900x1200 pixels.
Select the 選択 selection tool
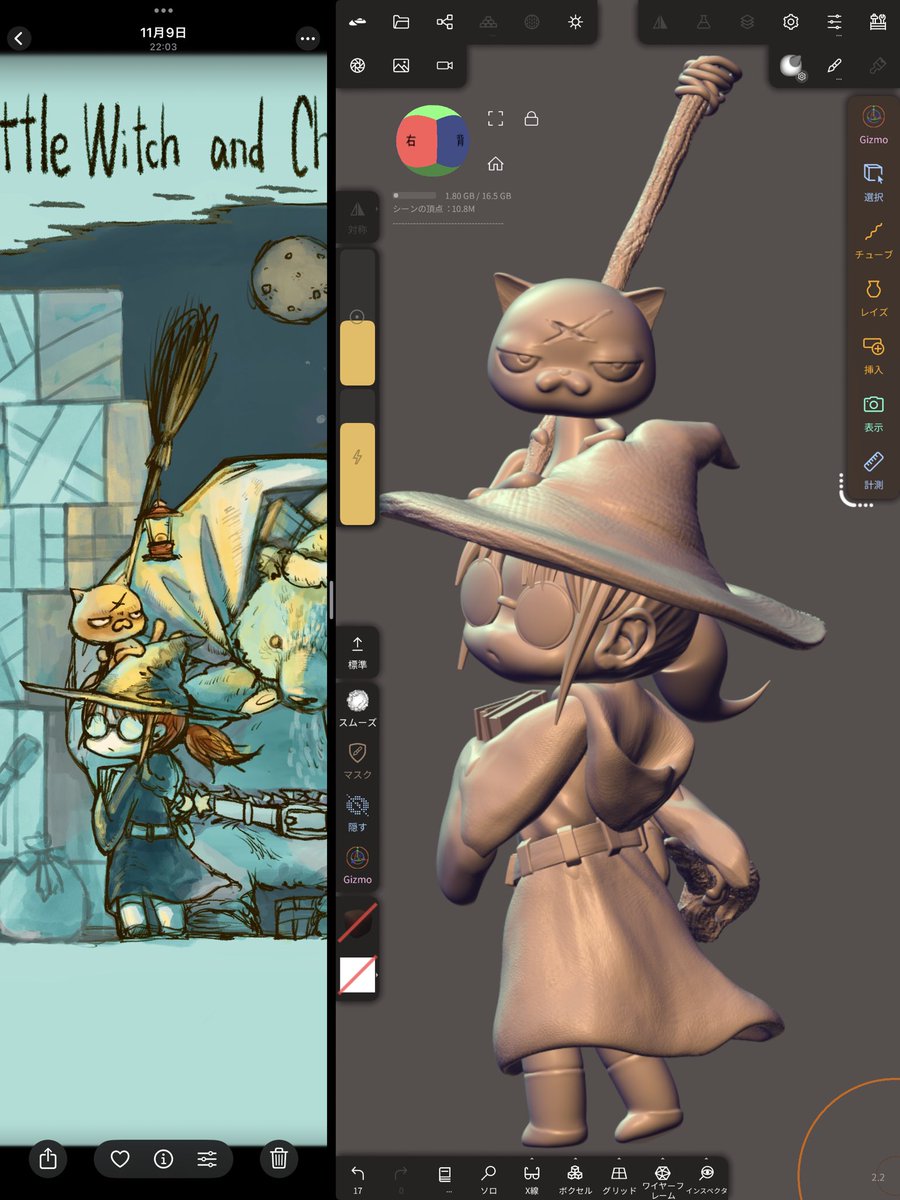(x=873, y=181)
